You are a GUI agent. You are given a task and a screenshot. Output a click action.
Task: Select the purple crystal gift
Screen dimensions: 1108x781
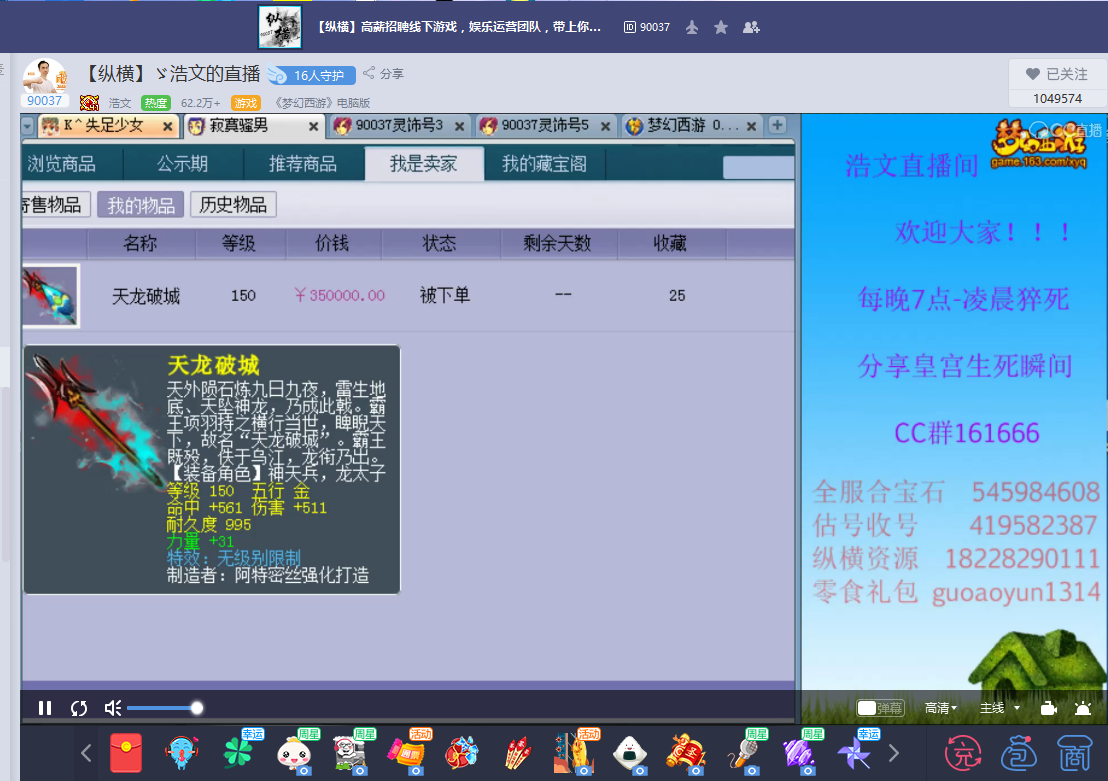[x=798, y=754]
